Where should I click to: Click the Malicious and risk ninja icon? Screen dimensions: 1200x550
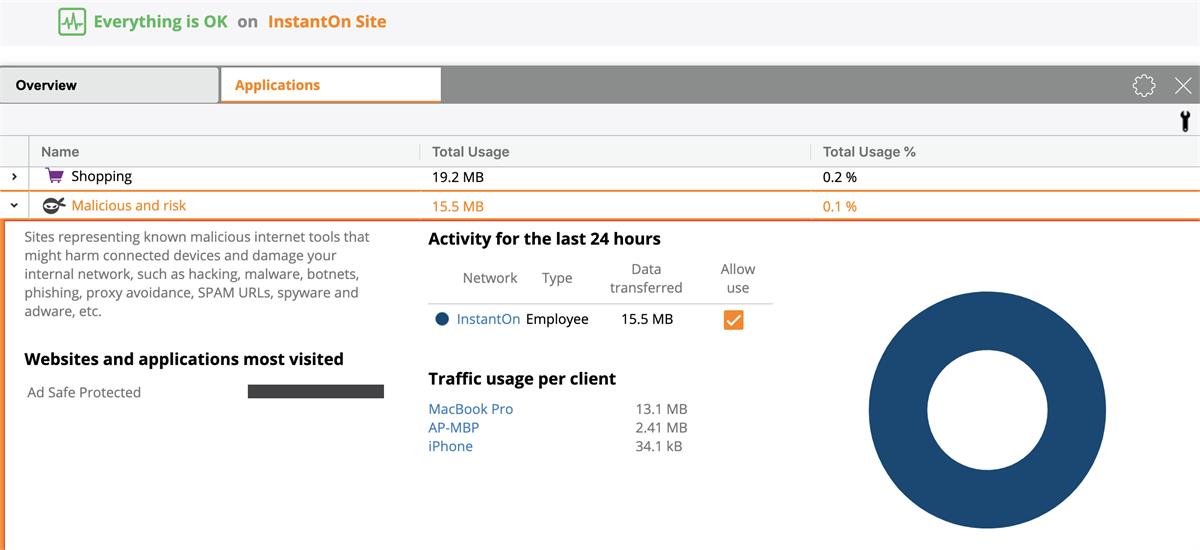click(54, 205)
